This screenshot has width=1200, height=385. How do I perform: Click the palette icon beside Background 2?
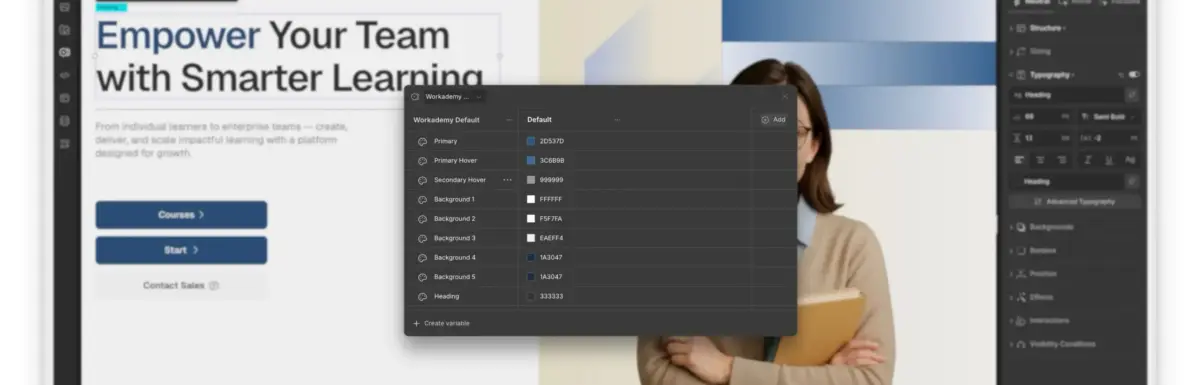click(x=422, y=218)
